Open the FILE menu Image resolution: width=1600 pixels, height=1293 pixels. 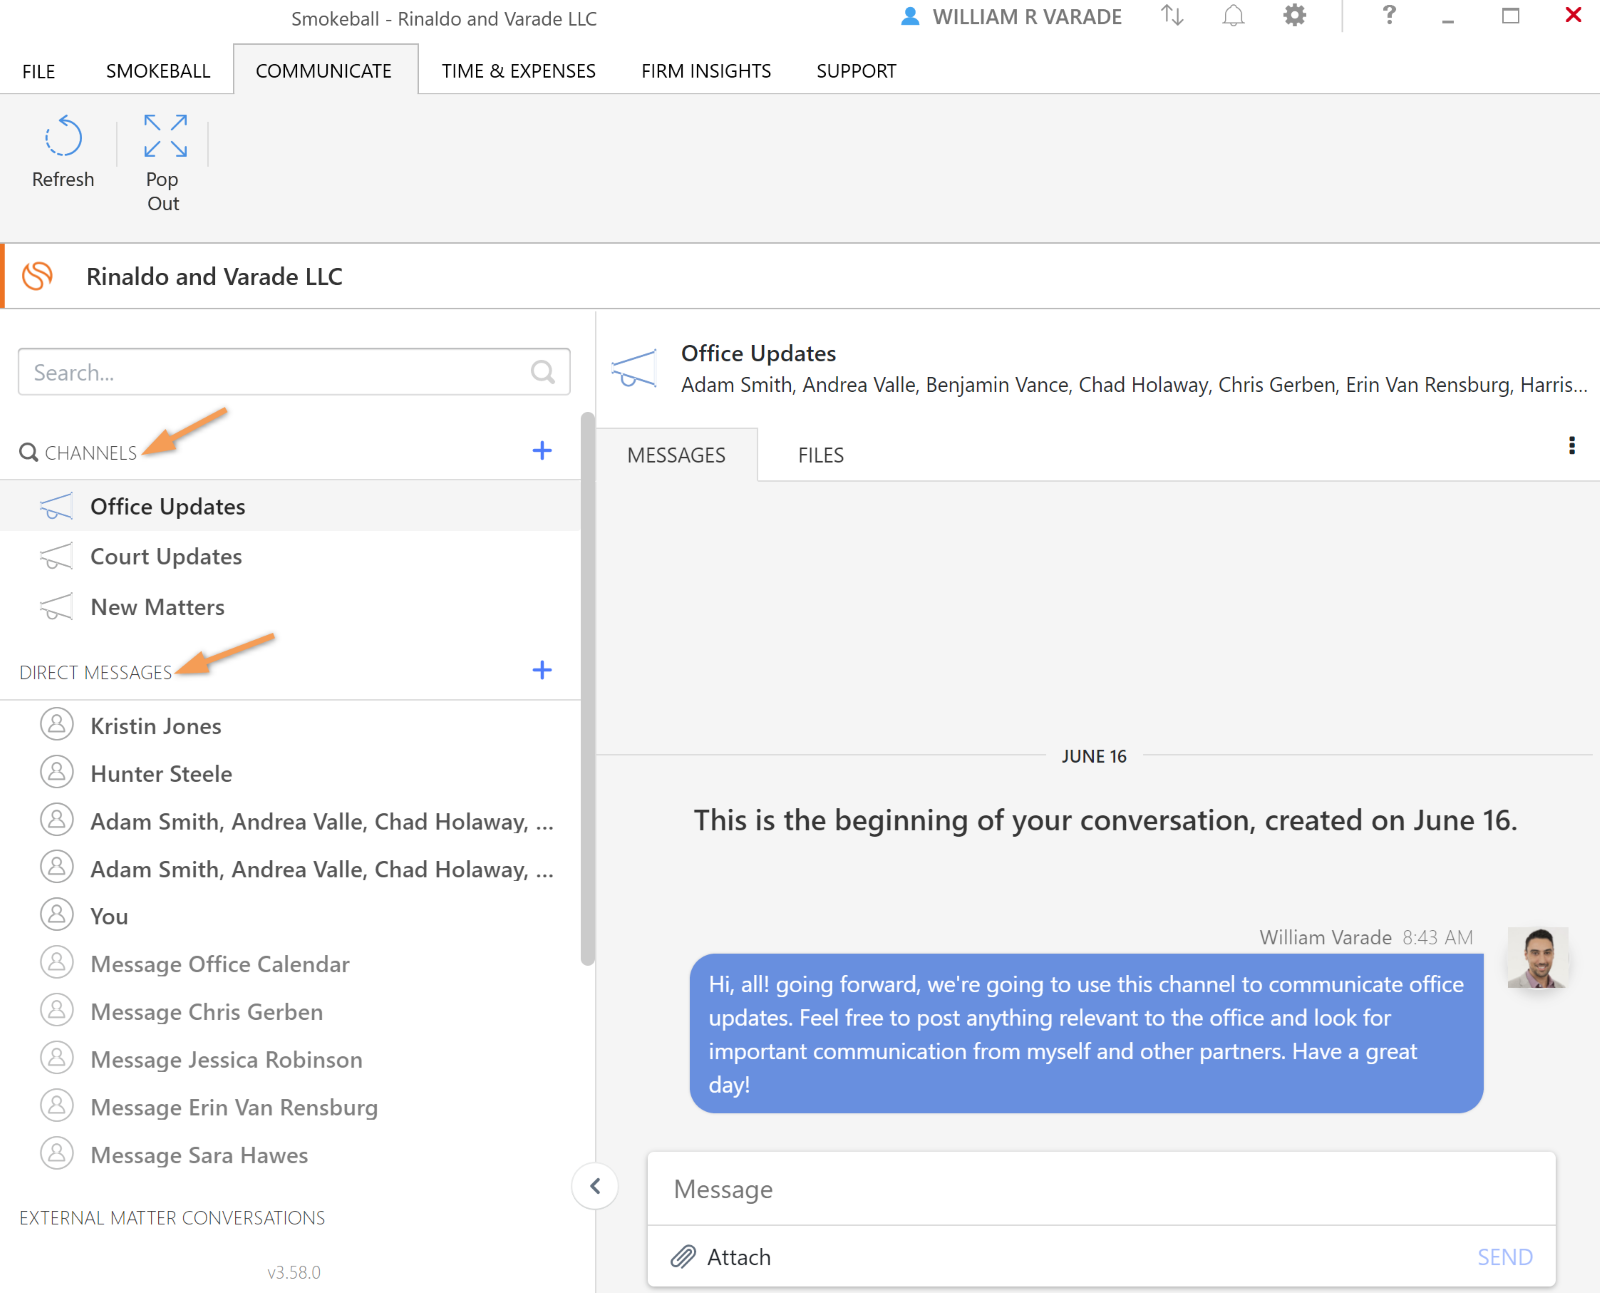click(x=39, y=71)
